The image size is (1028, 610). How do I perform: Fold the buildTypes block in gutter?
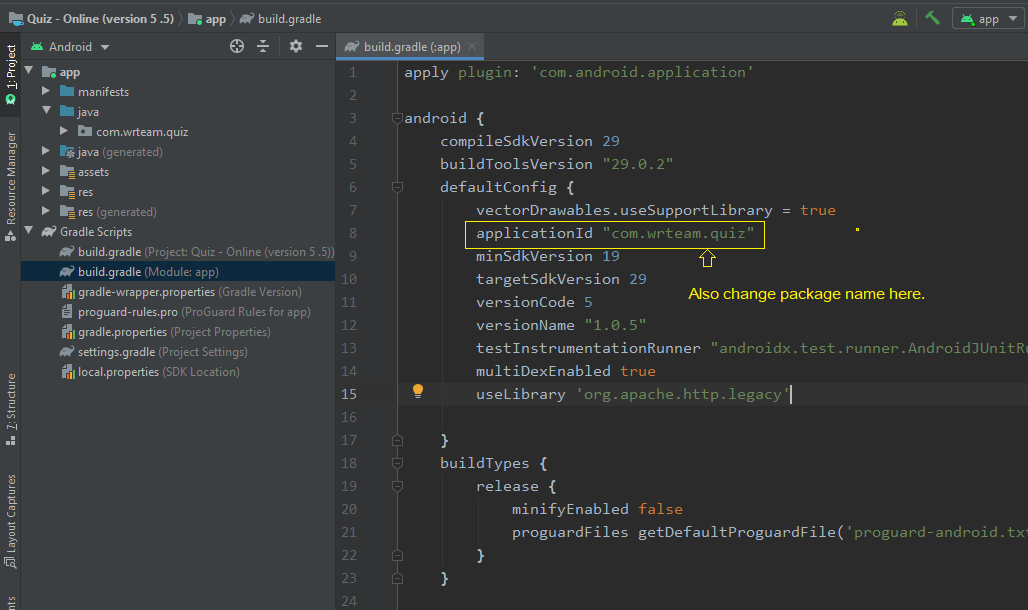click(397, 463)
